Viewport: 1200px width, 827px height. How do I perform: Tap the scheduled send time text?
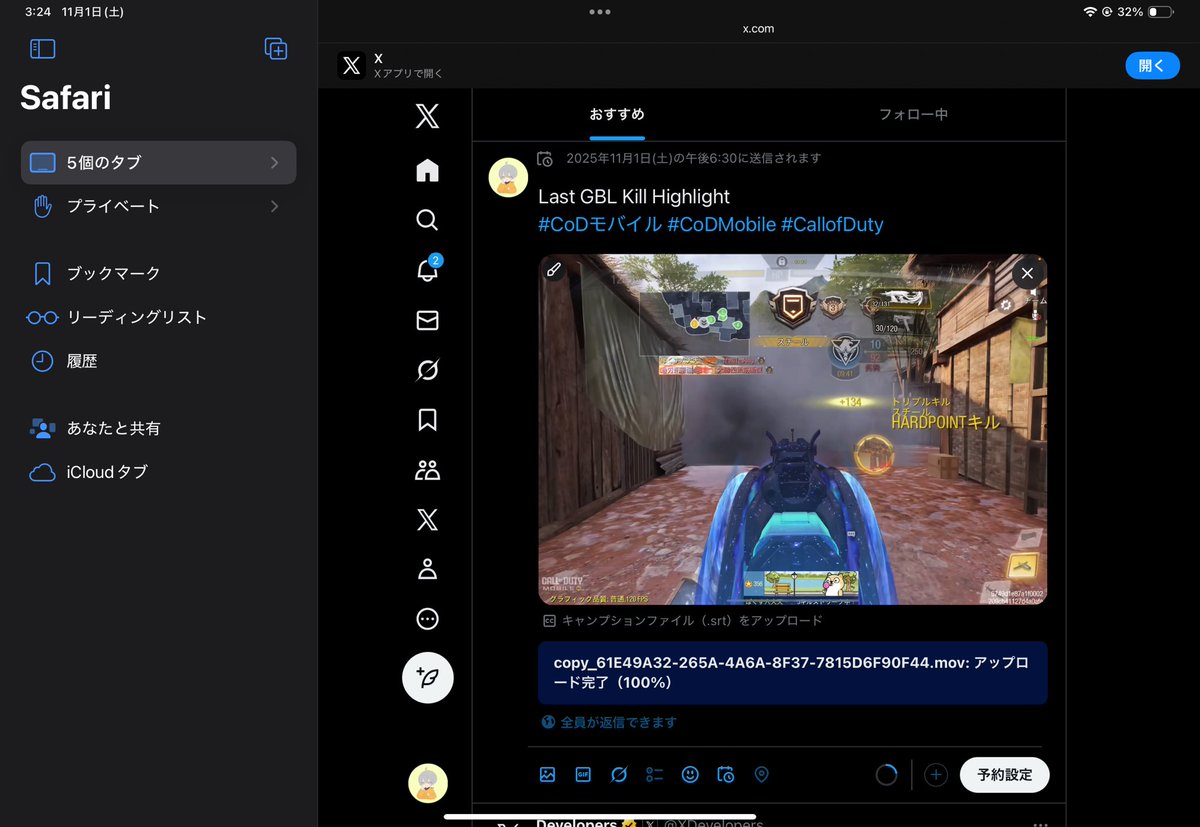click(x=693, y=158)
